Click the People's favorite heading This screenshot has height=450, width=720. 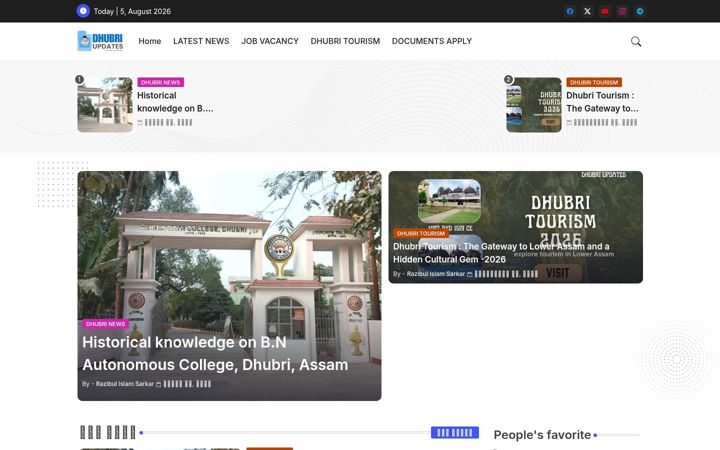(x=542, y=435)
